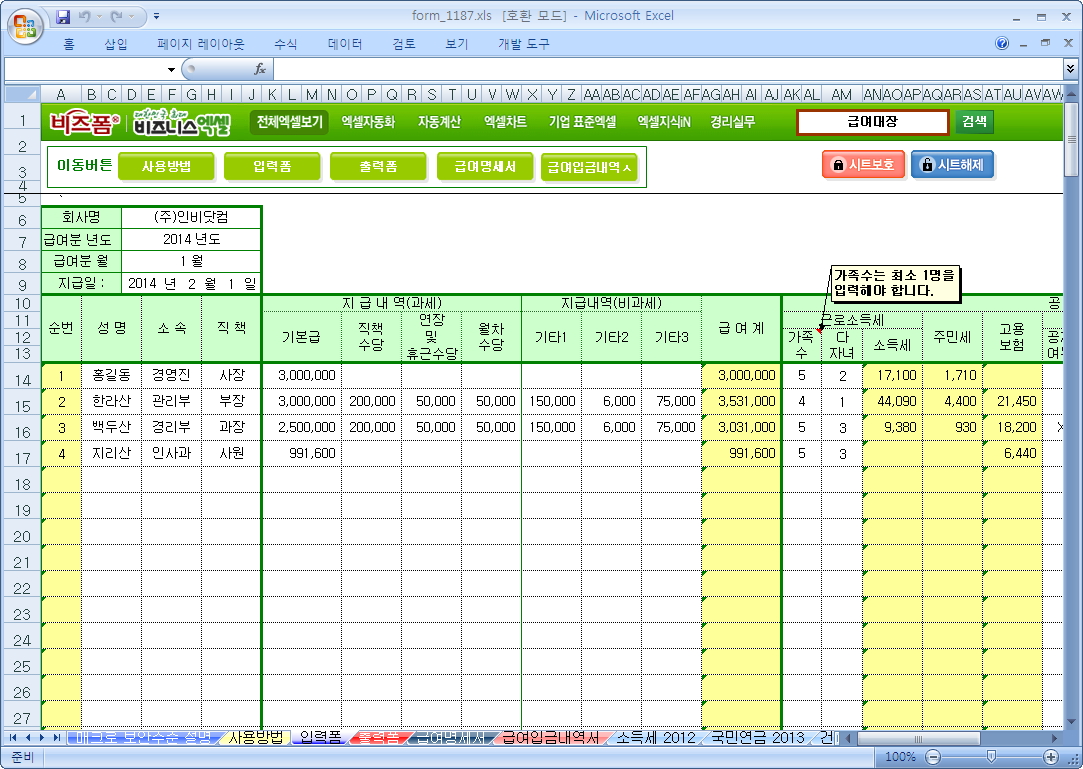Click the 급여명세서 navigation button
This screenshot has width=1083, height=769.
(485, 167)
